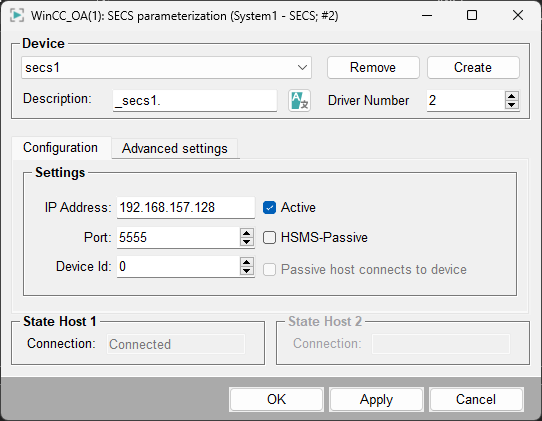
Task: Switch to the Advanced settings tab
Action: (x=175, y=149)
